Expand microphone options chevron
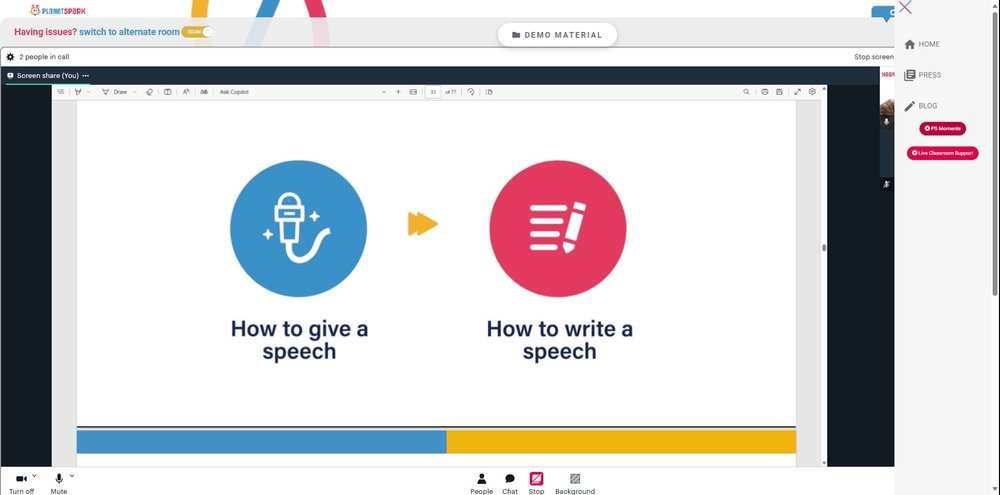 [x=72, y=476]
